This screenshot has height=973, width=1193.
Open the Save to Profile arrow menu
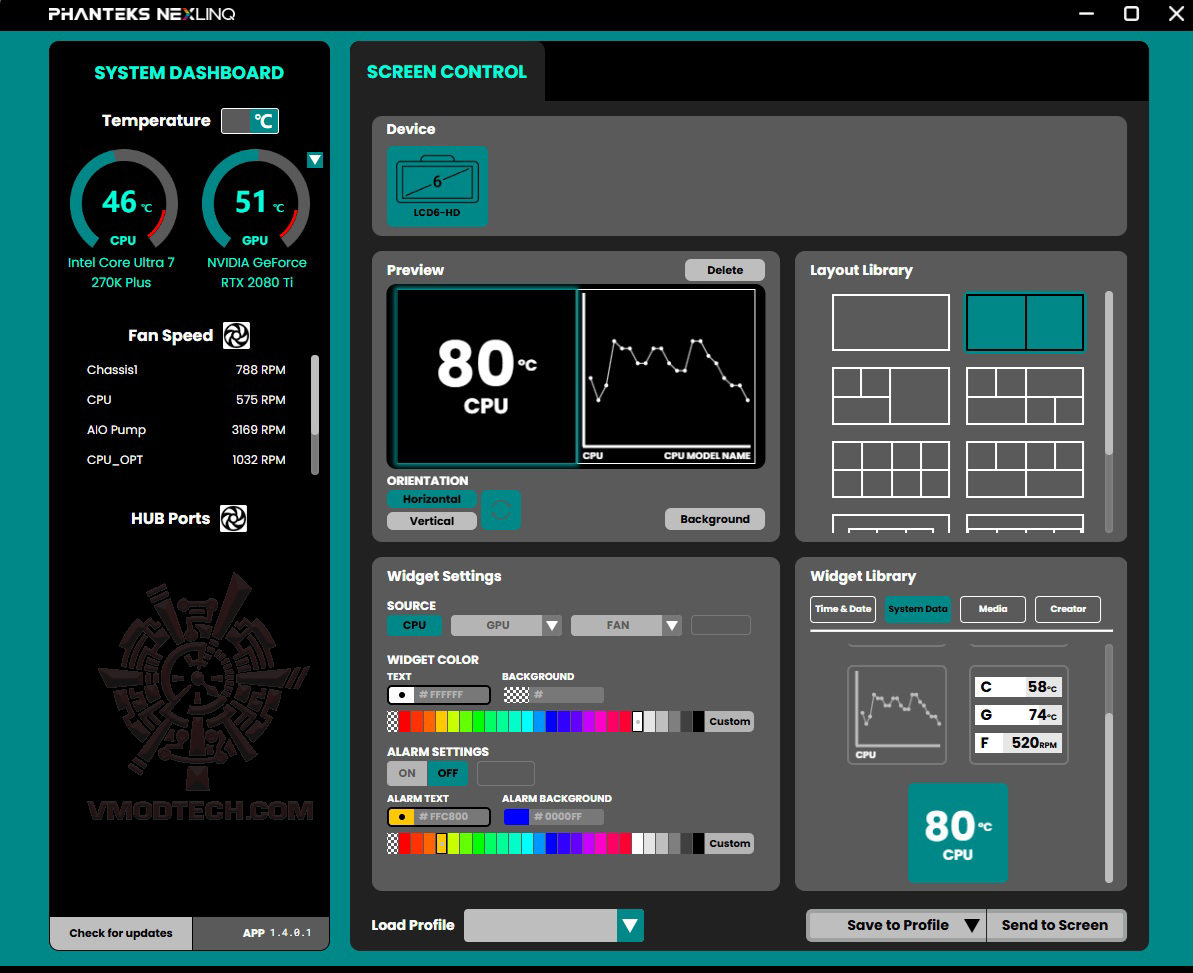[x=972, y=926]
